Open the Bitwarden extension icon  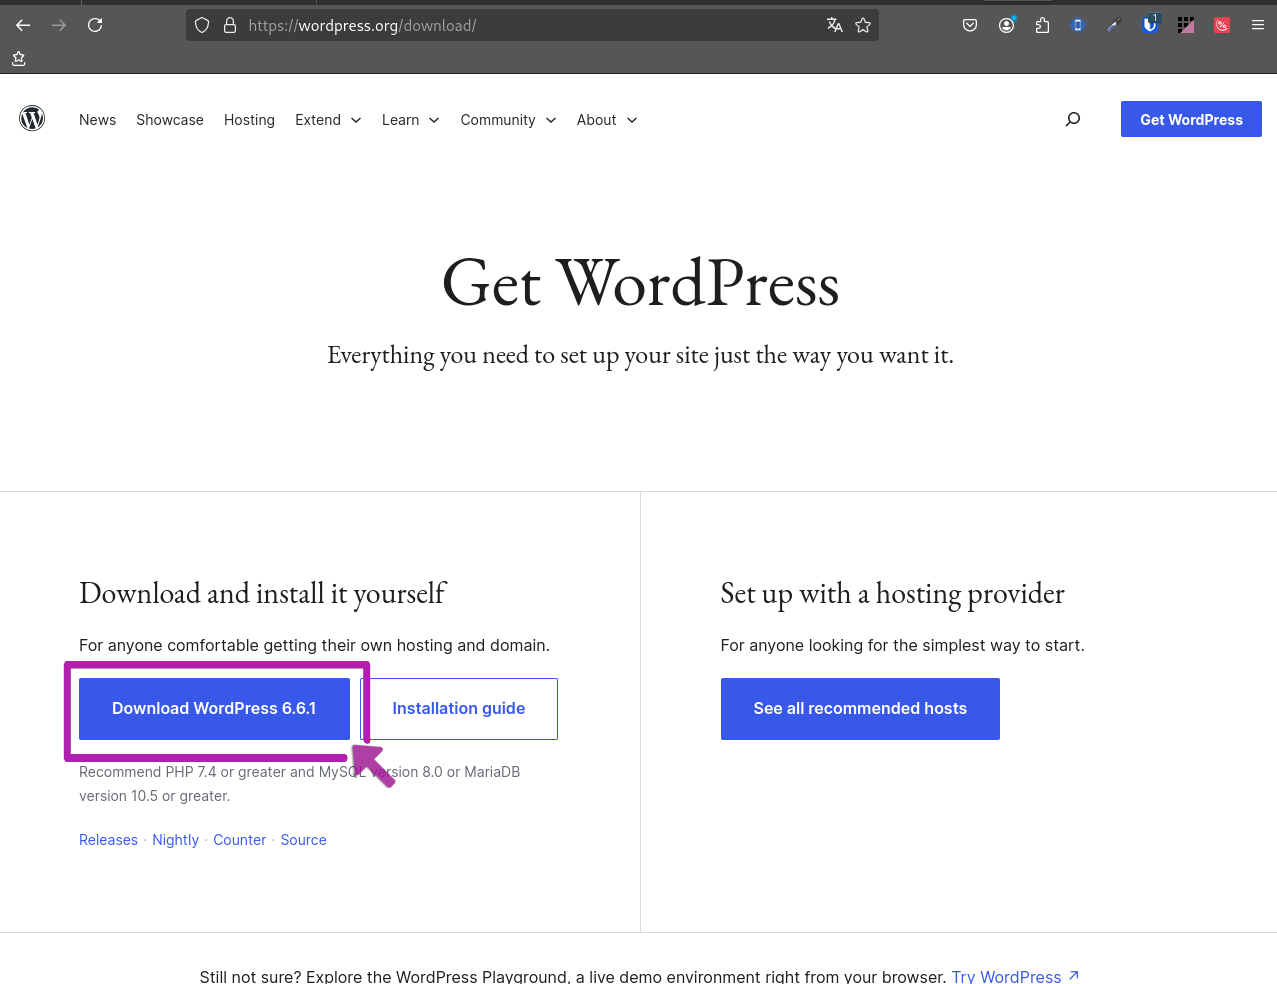click(x=1150, y=25)
